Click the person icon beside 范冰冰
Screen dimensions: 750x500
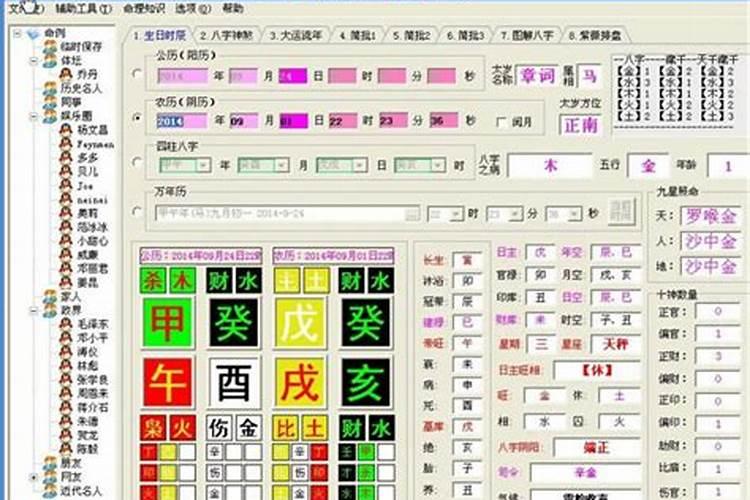point(66,226)
